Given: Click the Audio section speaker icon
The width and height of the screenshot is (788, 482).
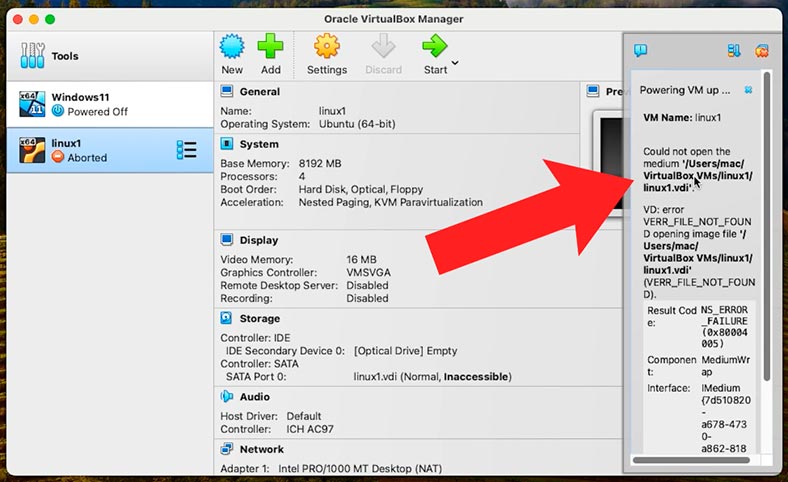Looking at the screenshot, I should [x=227, y=396].
